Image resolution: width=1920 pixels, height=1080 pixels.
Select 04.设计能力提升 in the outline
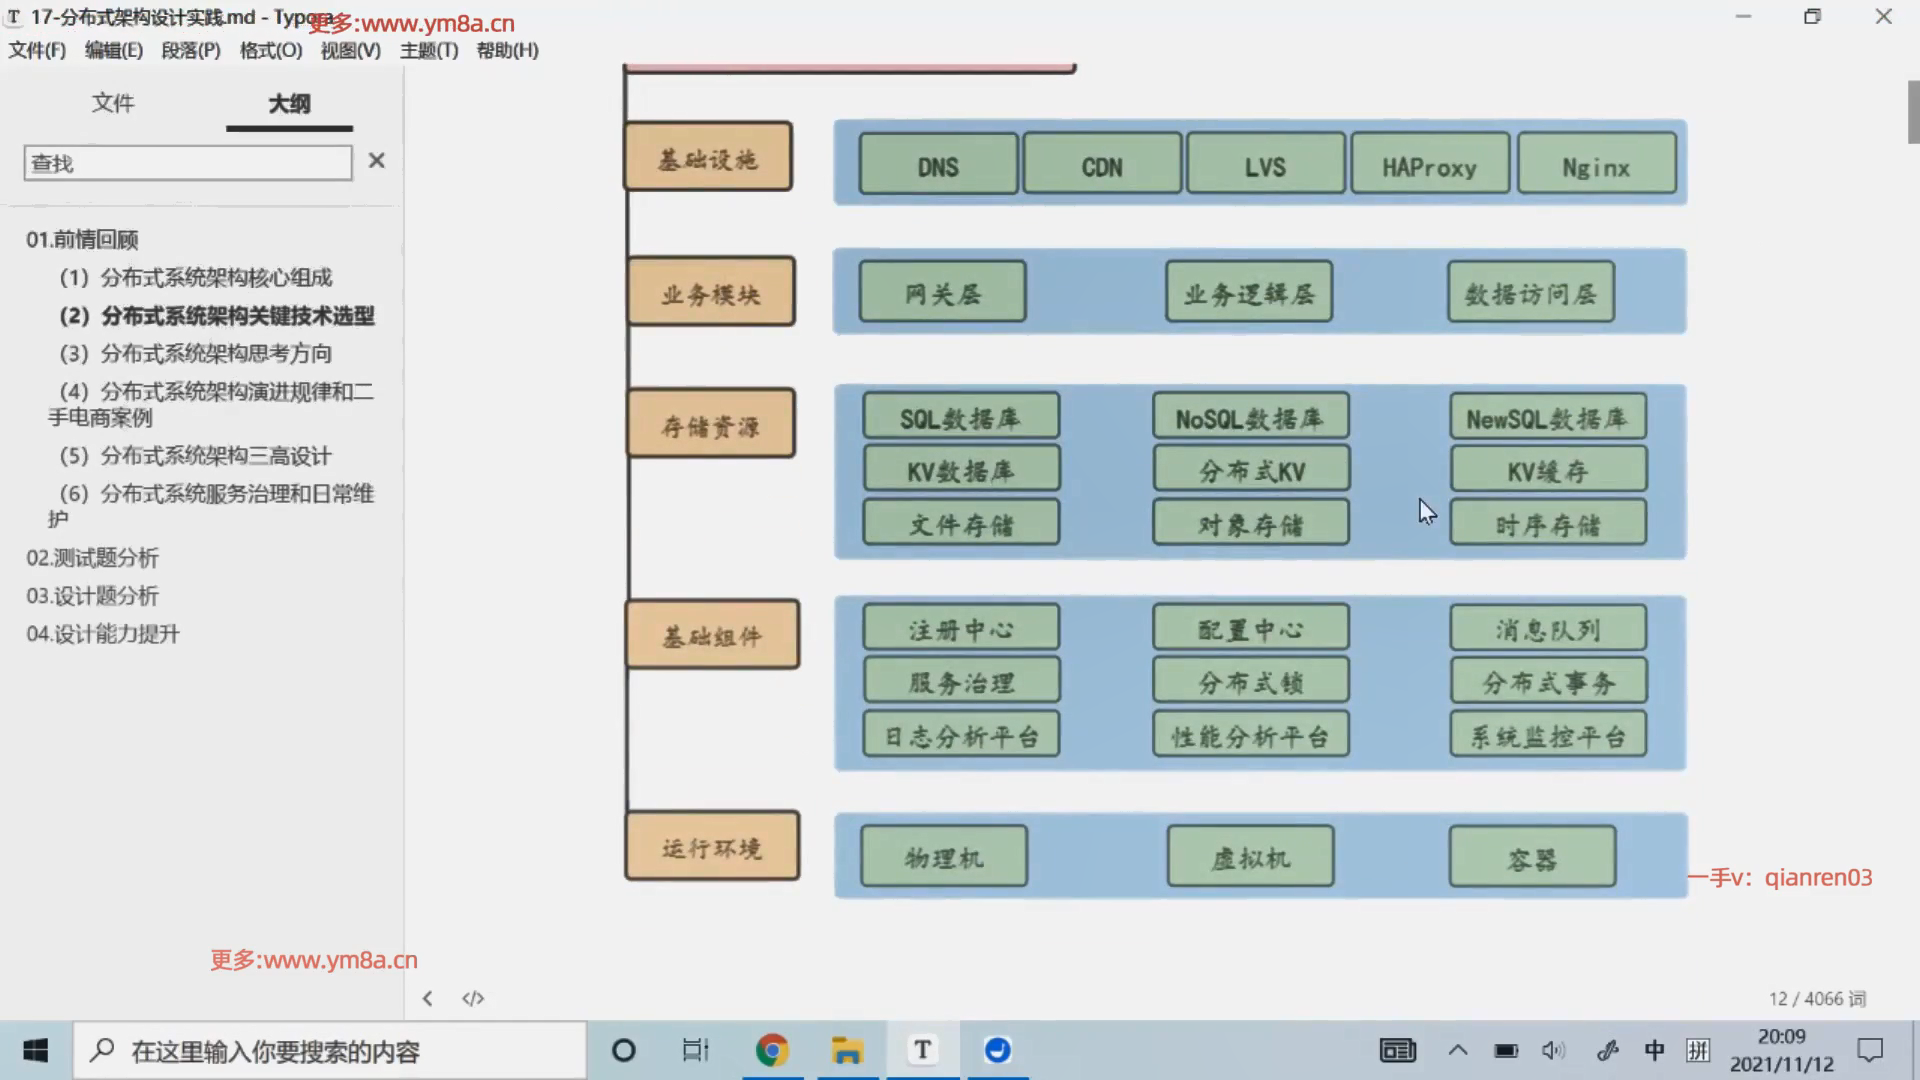tap(102, 634)
